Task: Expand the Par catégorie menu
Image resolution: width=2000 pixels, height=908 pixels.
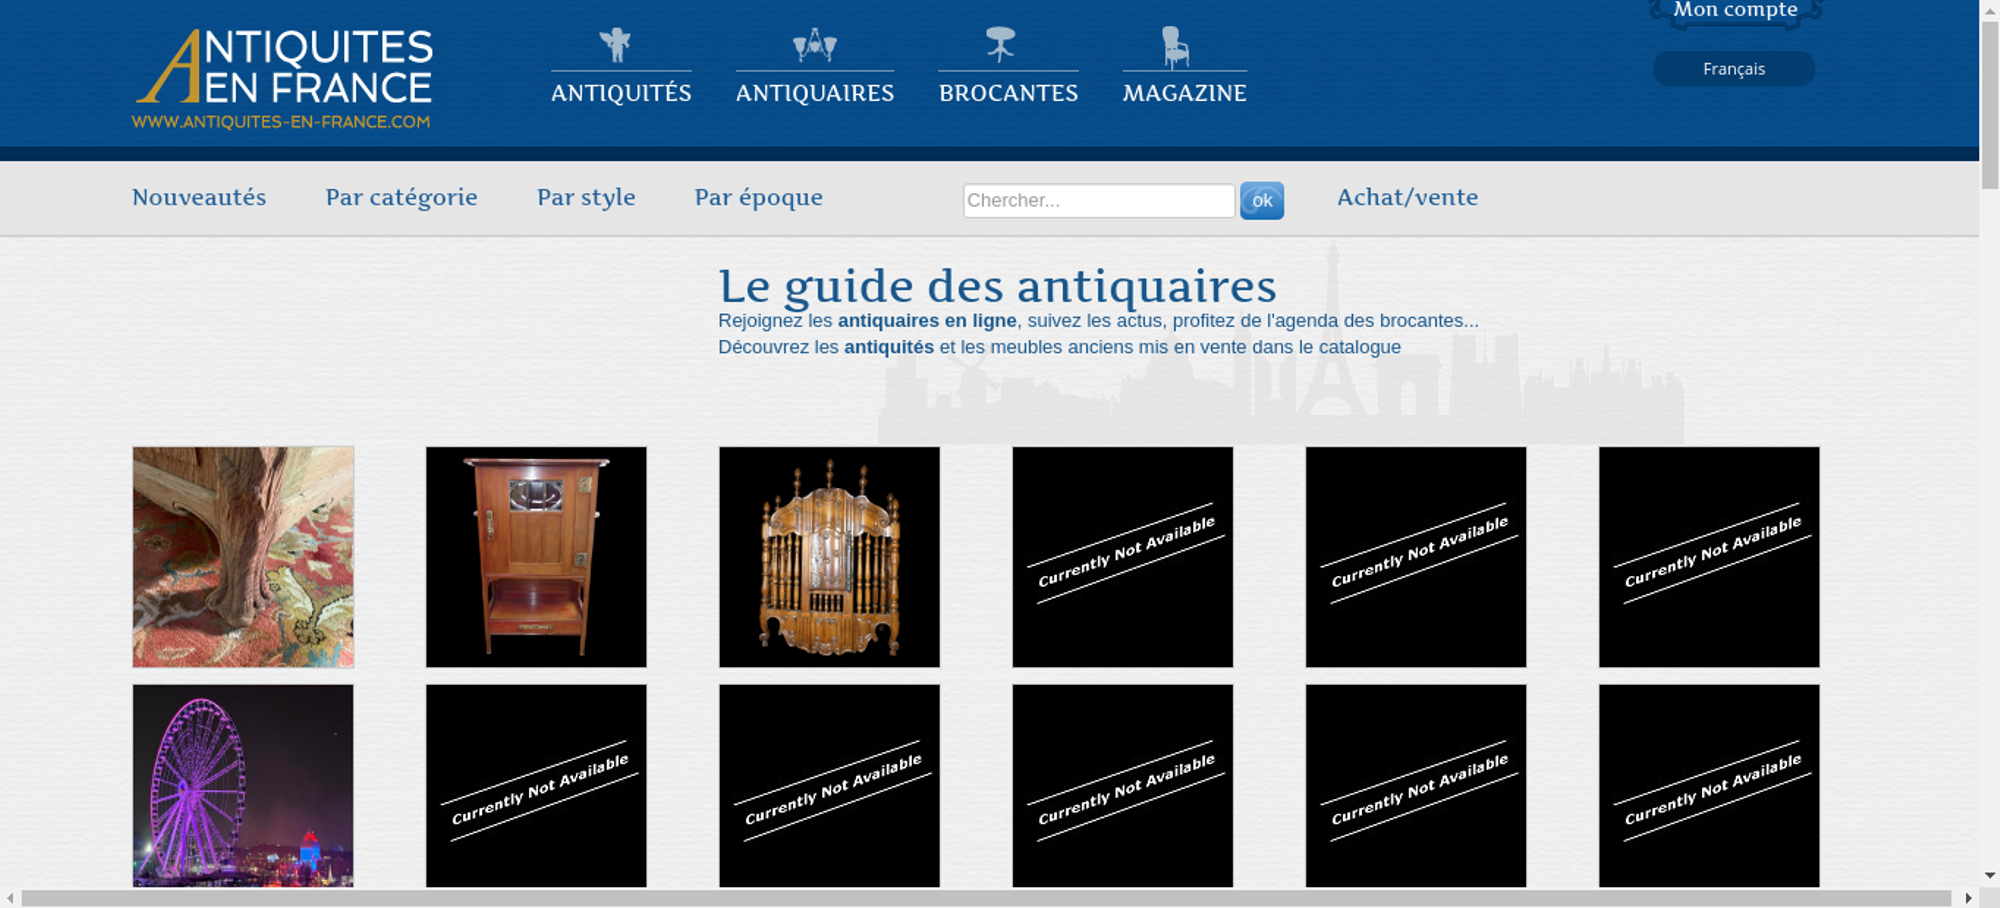Action: (401, 198)
